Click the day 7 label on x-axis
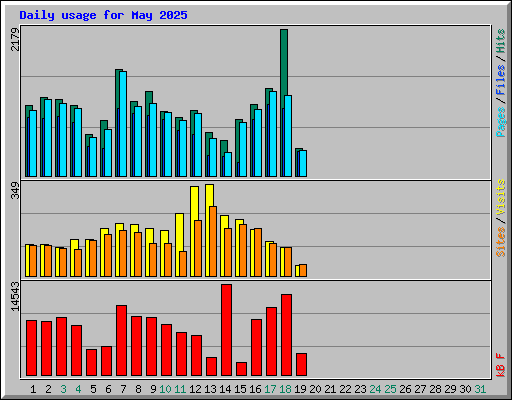This screenshot has height=400, width=512. [123, 389]
